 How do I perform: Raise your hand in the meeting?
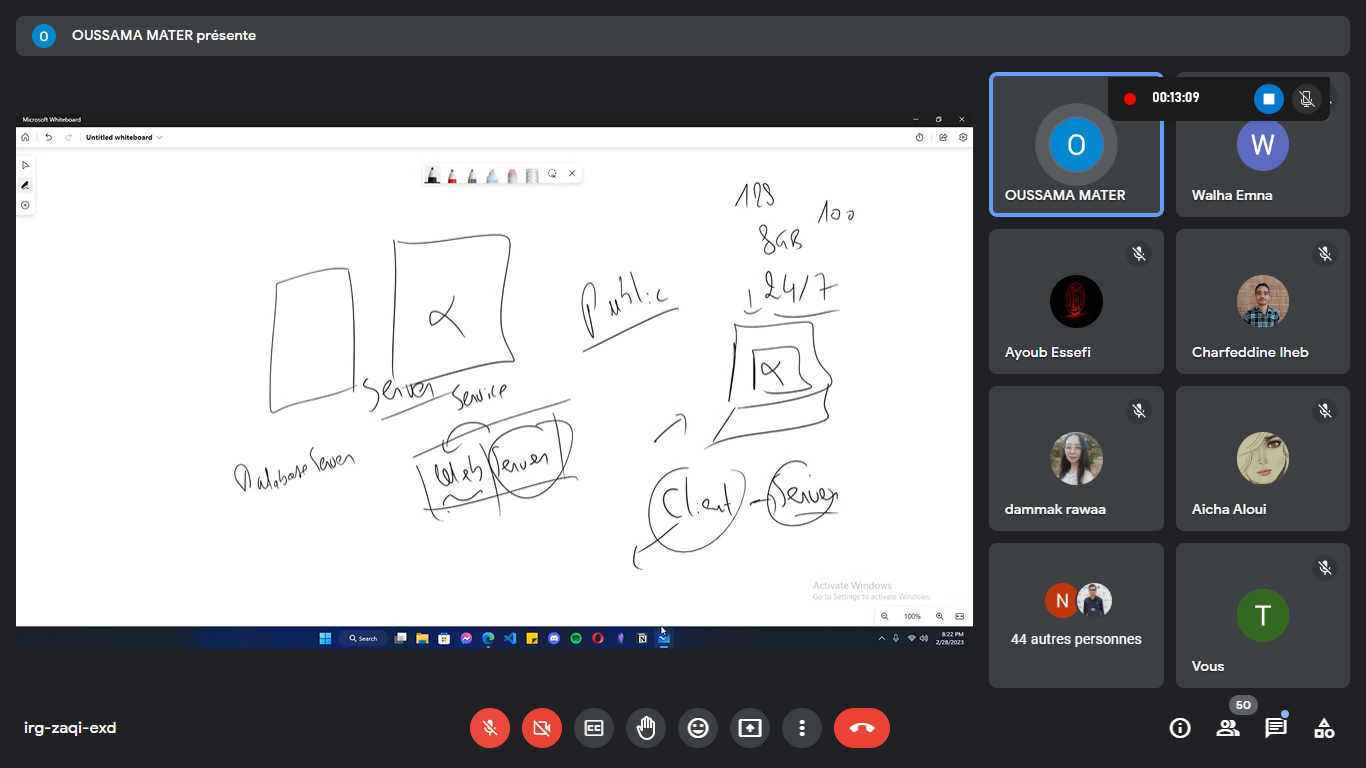pos(646,728)
